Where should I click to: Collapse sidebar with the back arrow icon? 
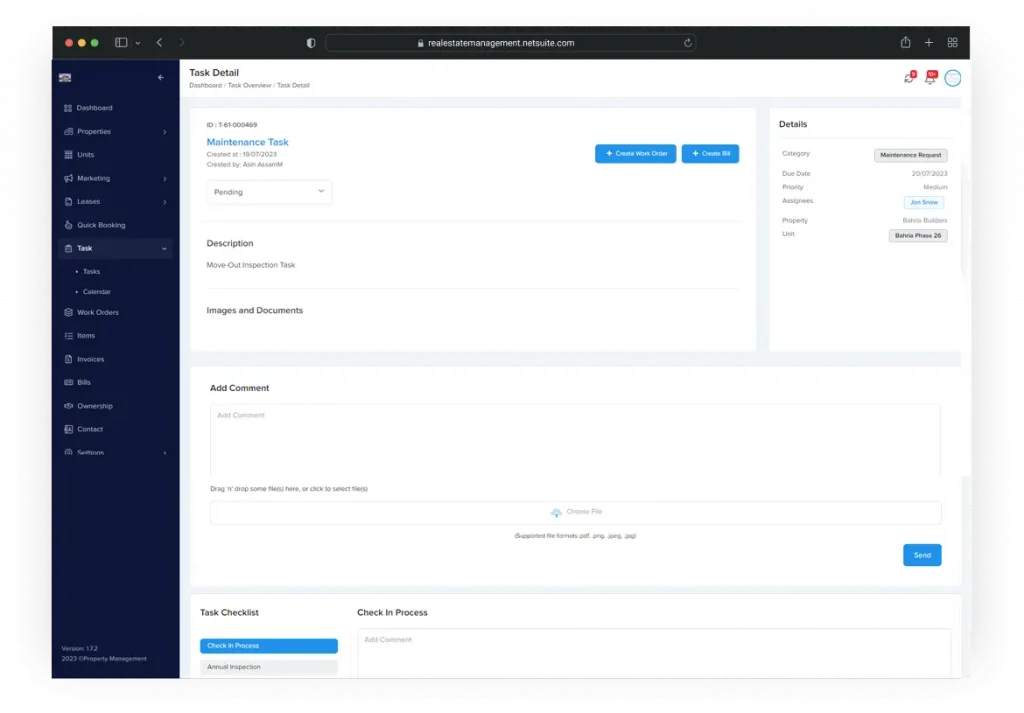161,78
